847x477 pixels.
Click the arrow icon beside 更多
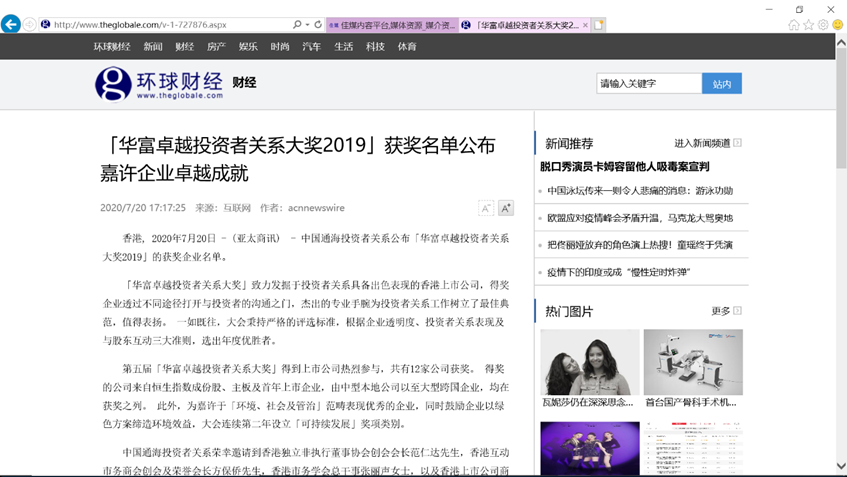(x=737, y=311)
